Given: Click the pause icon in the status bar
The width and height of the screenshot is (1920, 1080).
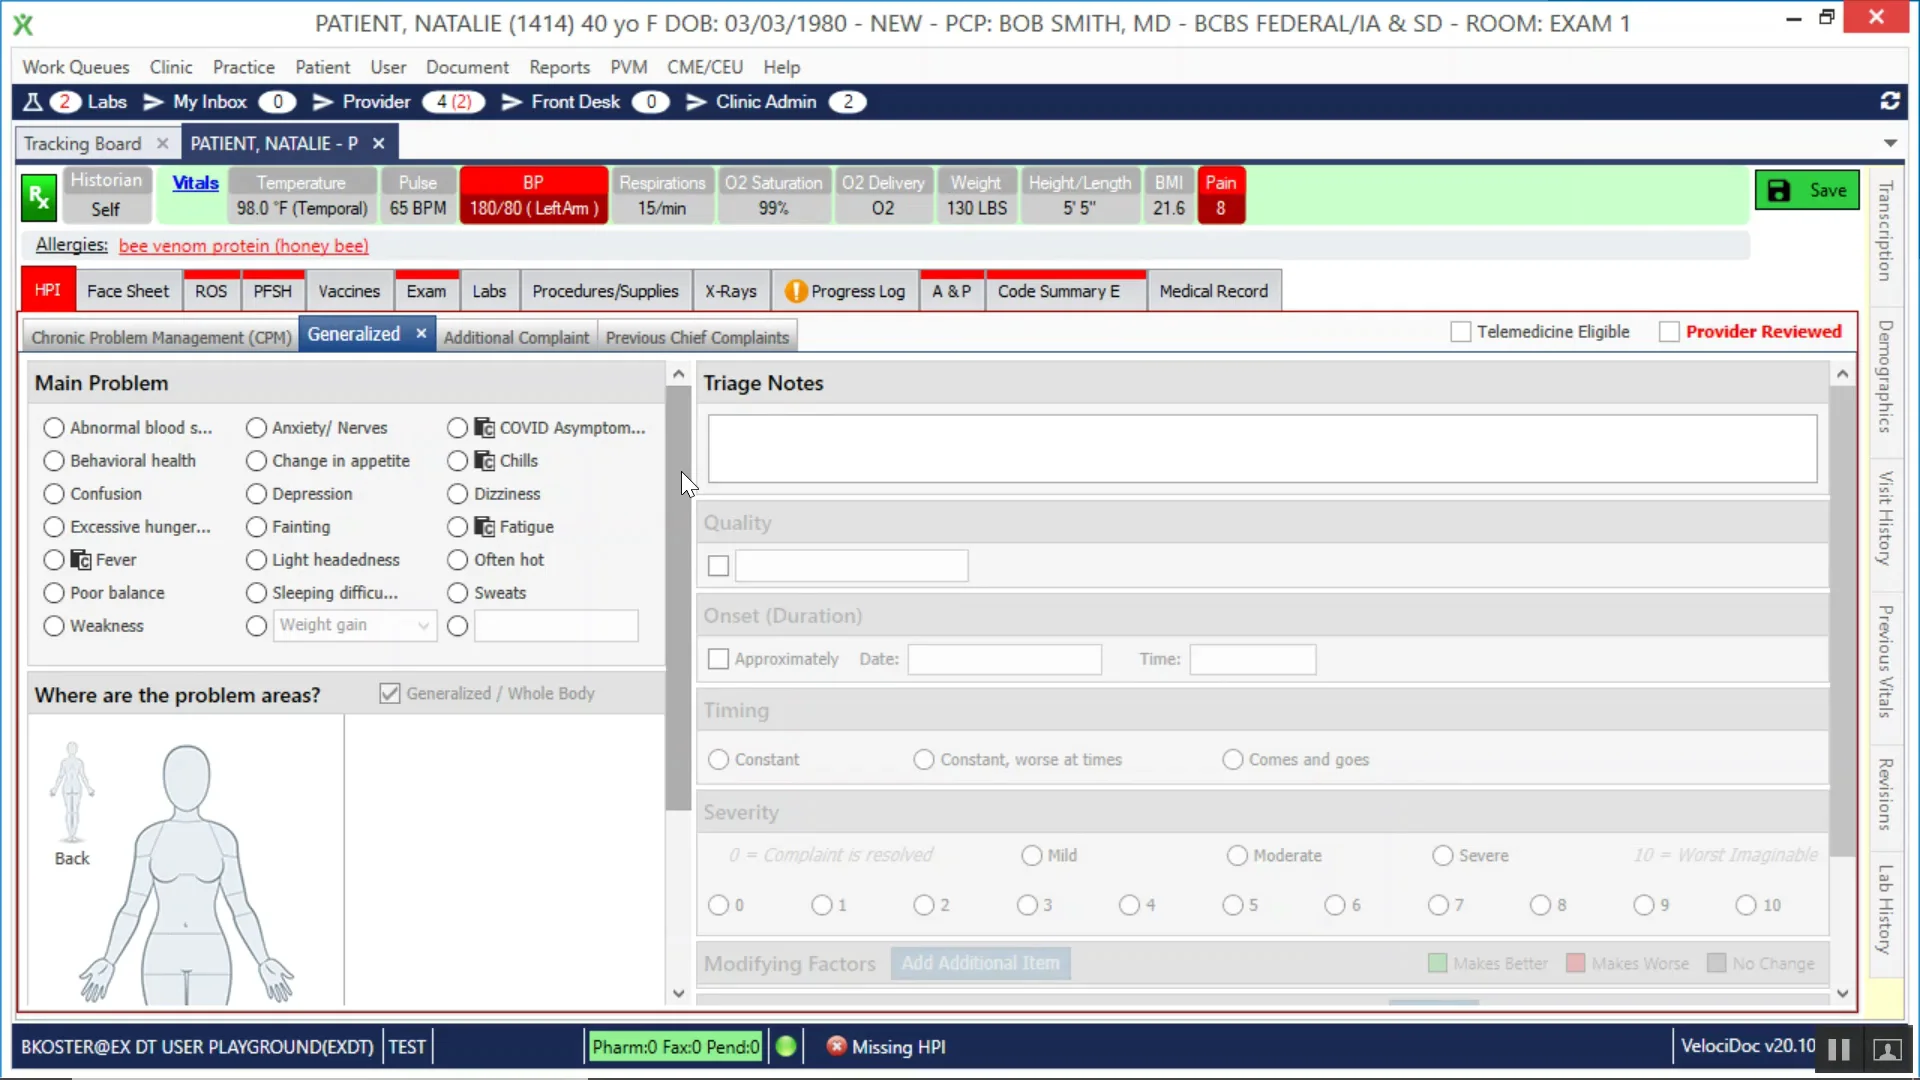Looking at the screenshot, I should [x=1838, y=1049].
